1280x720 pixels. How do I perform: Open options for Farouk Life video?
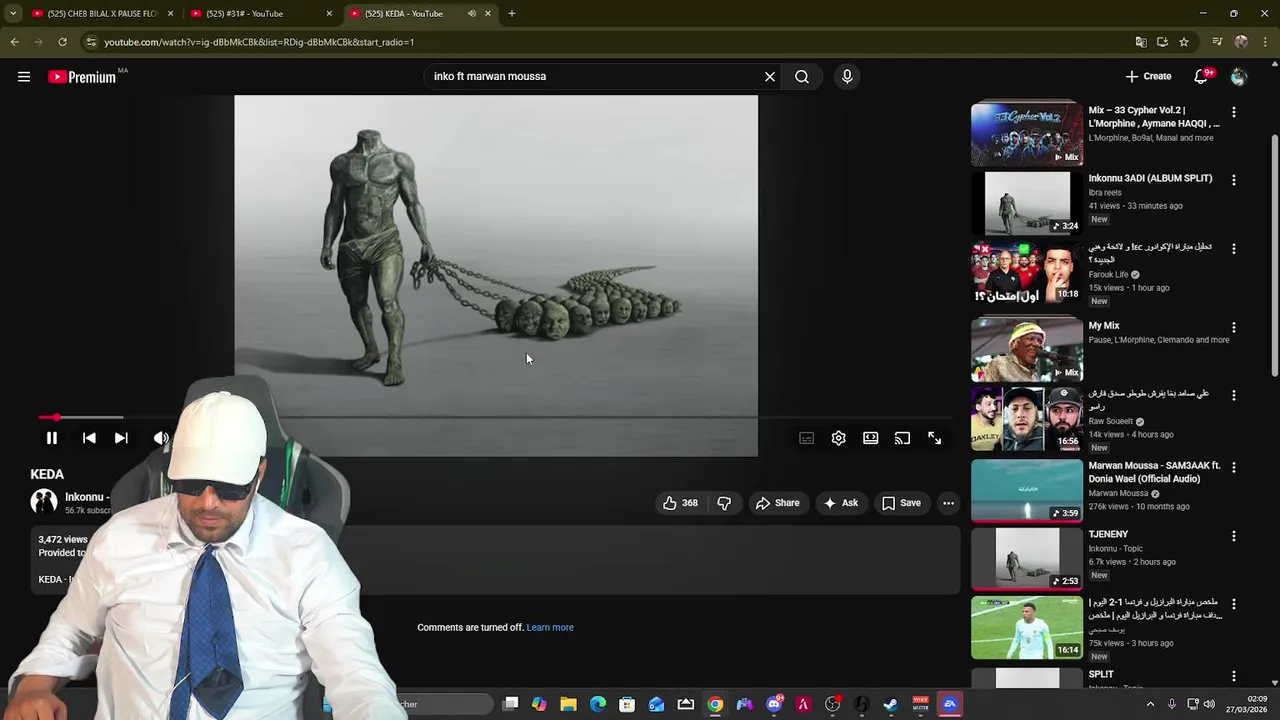coord(1234,249)
